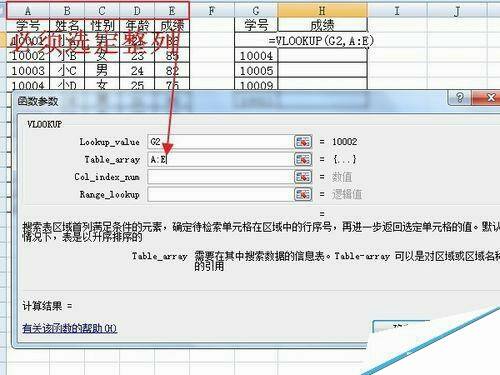Select column H header

(322, 11)
